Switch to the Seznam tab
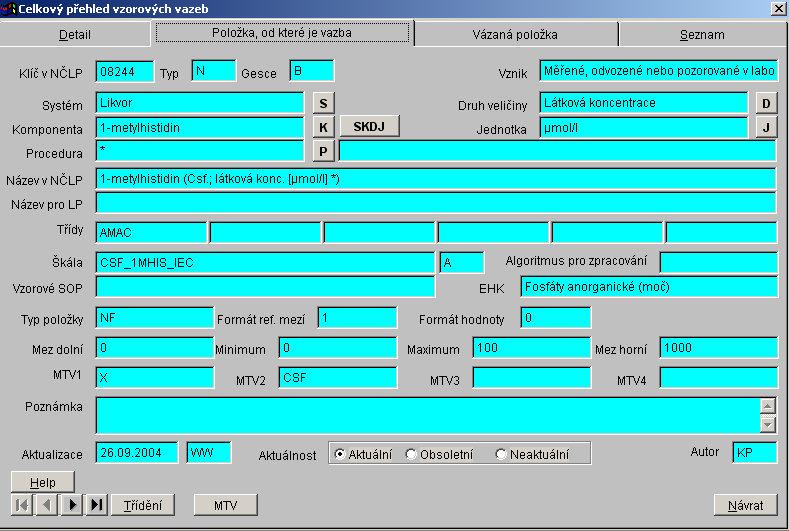Viewport: 789px width, 531px height. [x=702, y=34]
